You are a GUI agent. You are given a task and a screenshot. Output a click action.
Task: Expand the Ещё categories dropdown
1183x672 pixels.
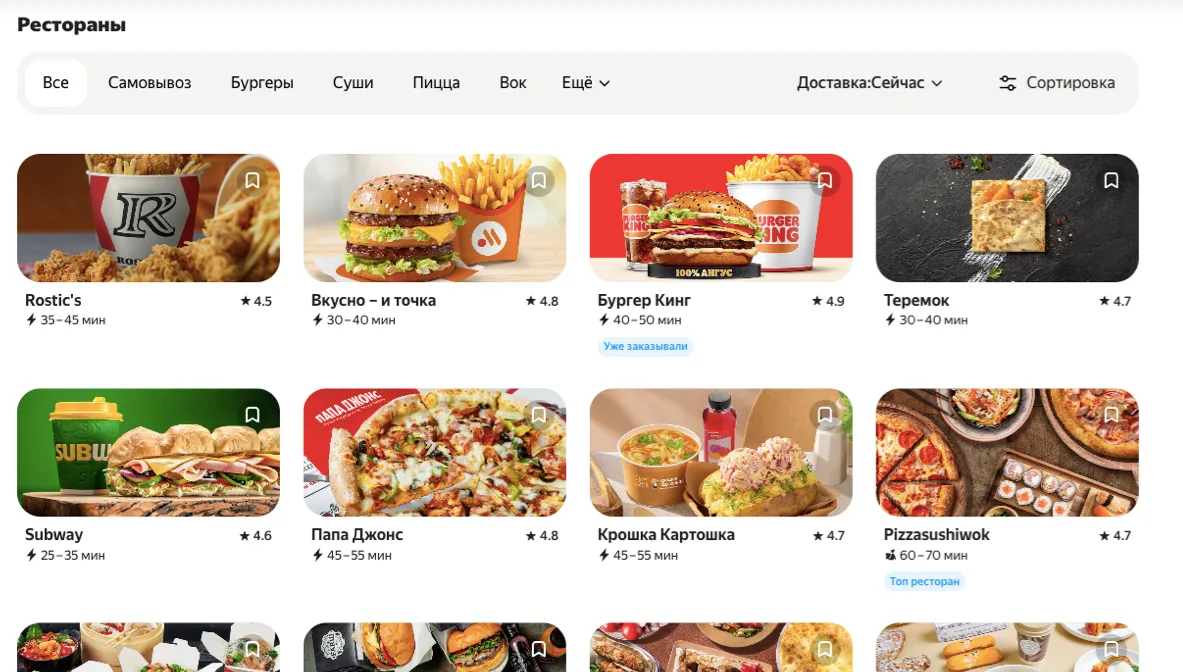click(x=585, y=83)
